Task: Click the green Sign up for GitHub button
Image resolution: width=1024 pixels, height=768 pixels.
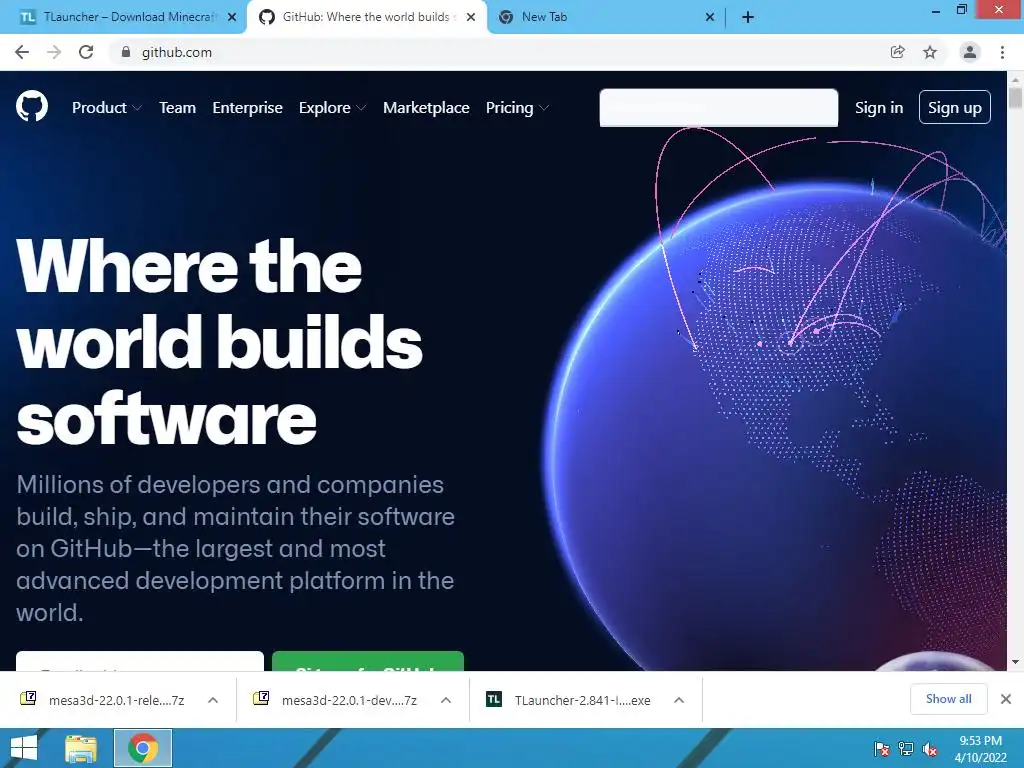Action: (368, 661)
